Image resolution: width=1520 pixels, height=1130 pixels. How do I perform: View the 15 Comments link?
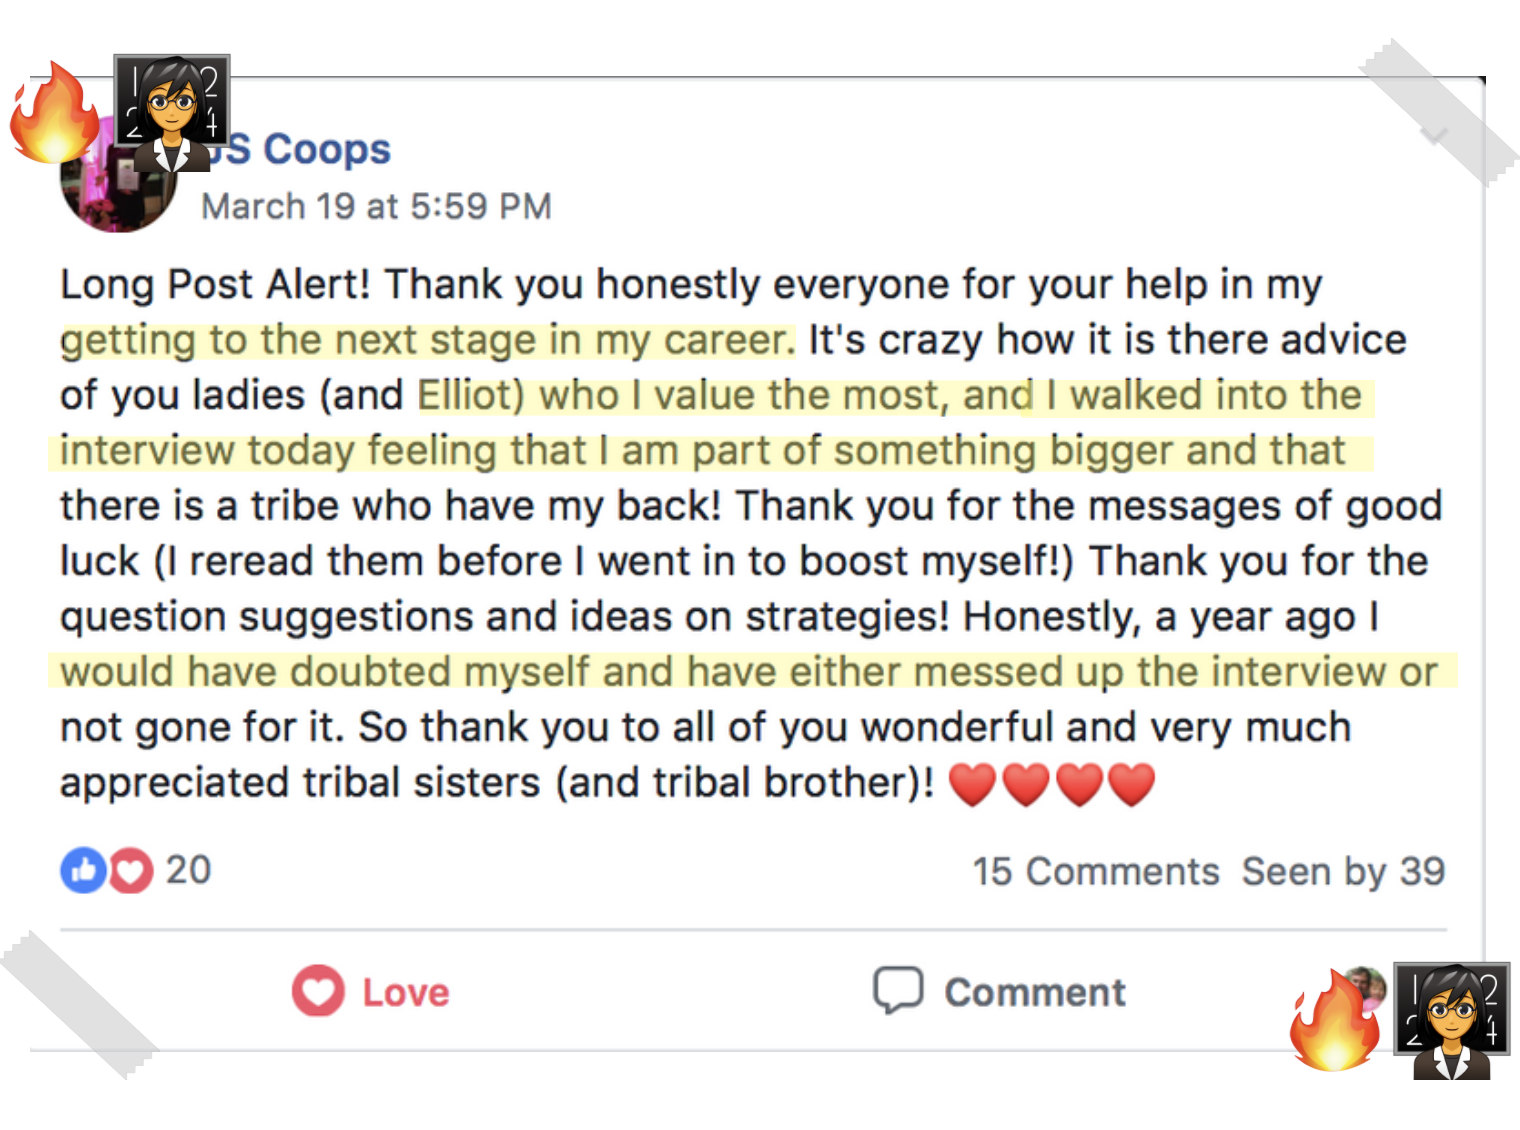[x=1095, y=872]
